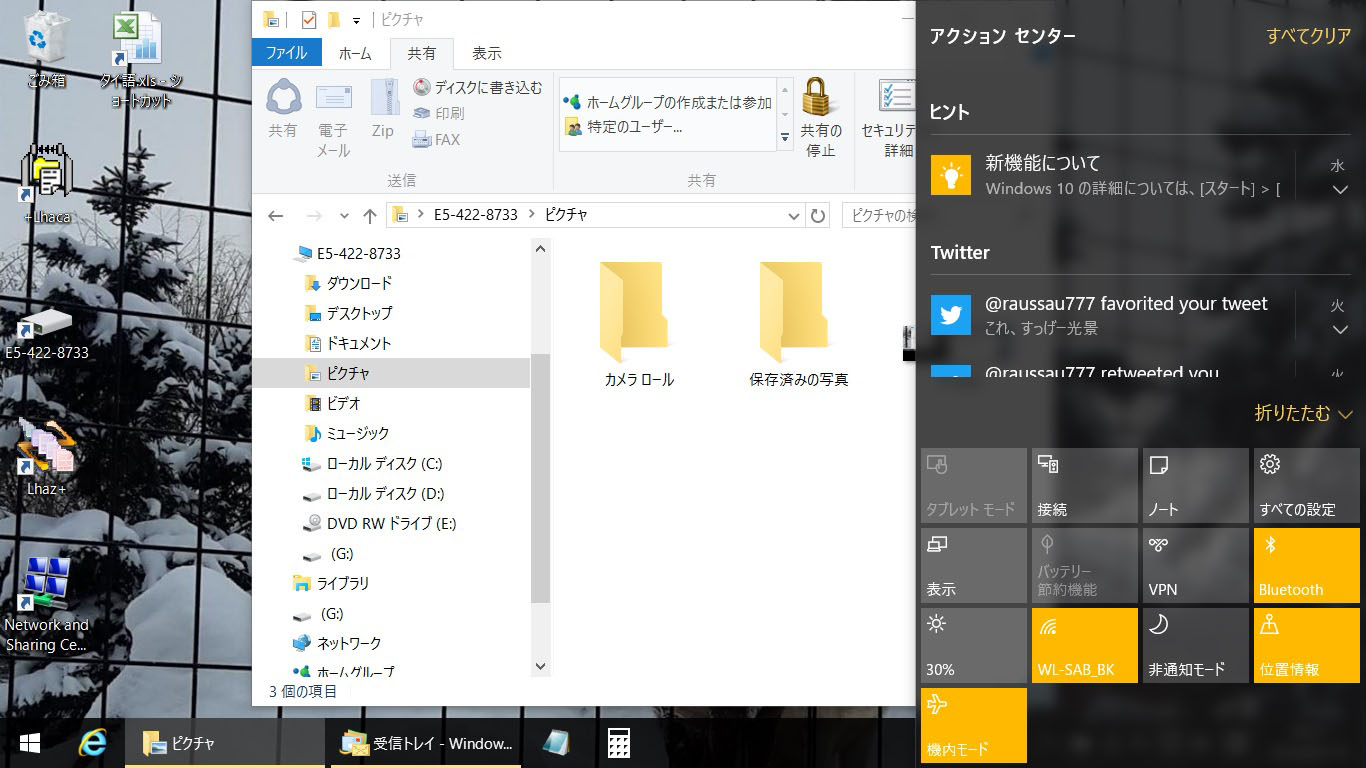Click the 表示 project quick action

point(974,565)
